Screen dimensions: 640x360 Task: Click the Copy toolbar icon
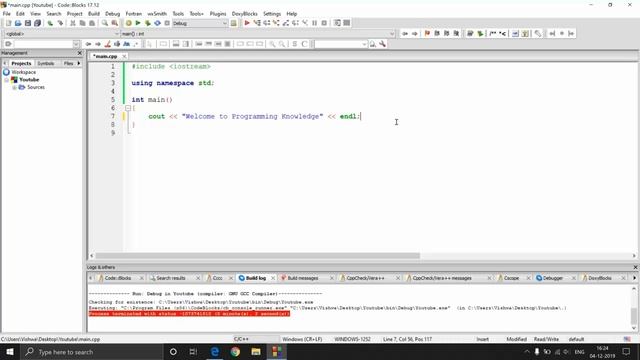(x=82, y=23)
